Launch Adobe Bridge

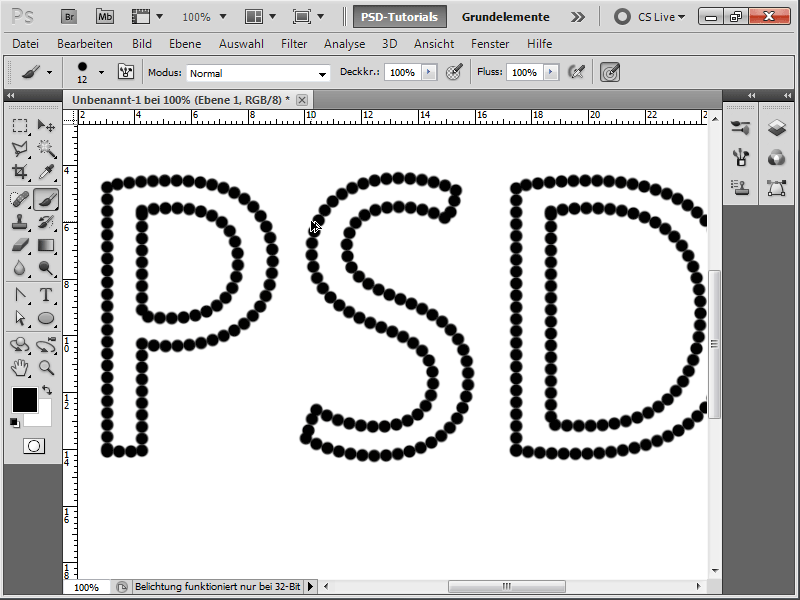[69, 17]
